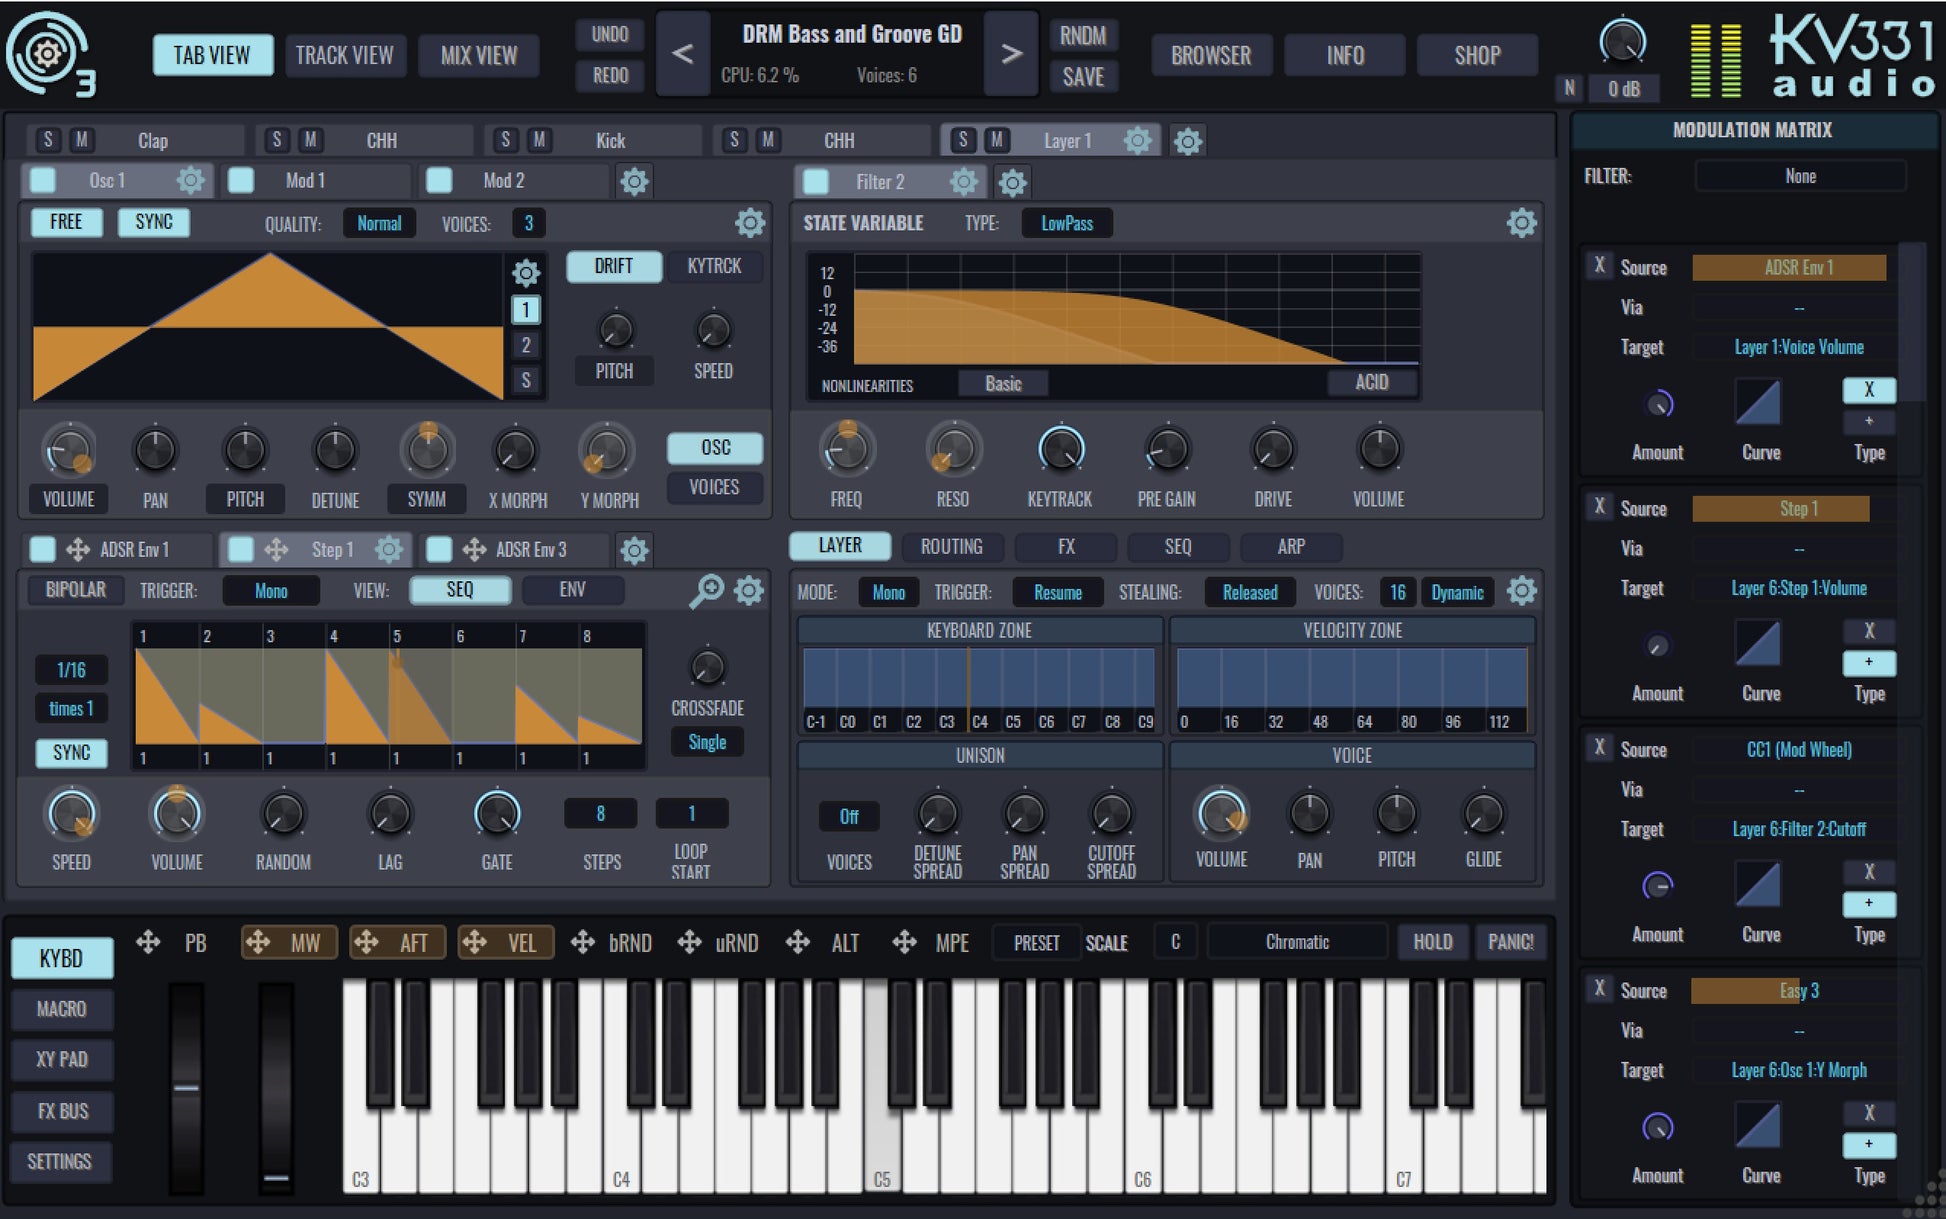Open settings gear next to ADSR Env 3
Image resolution: width=1946 pixels, height=1219 pixels.
tap(634, 549)
